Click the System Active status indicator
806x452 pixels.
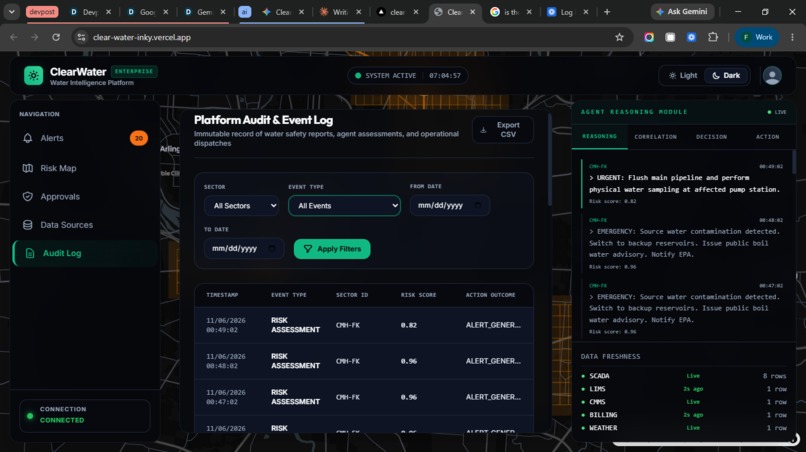pyautogui.click(x=408, y=76)
